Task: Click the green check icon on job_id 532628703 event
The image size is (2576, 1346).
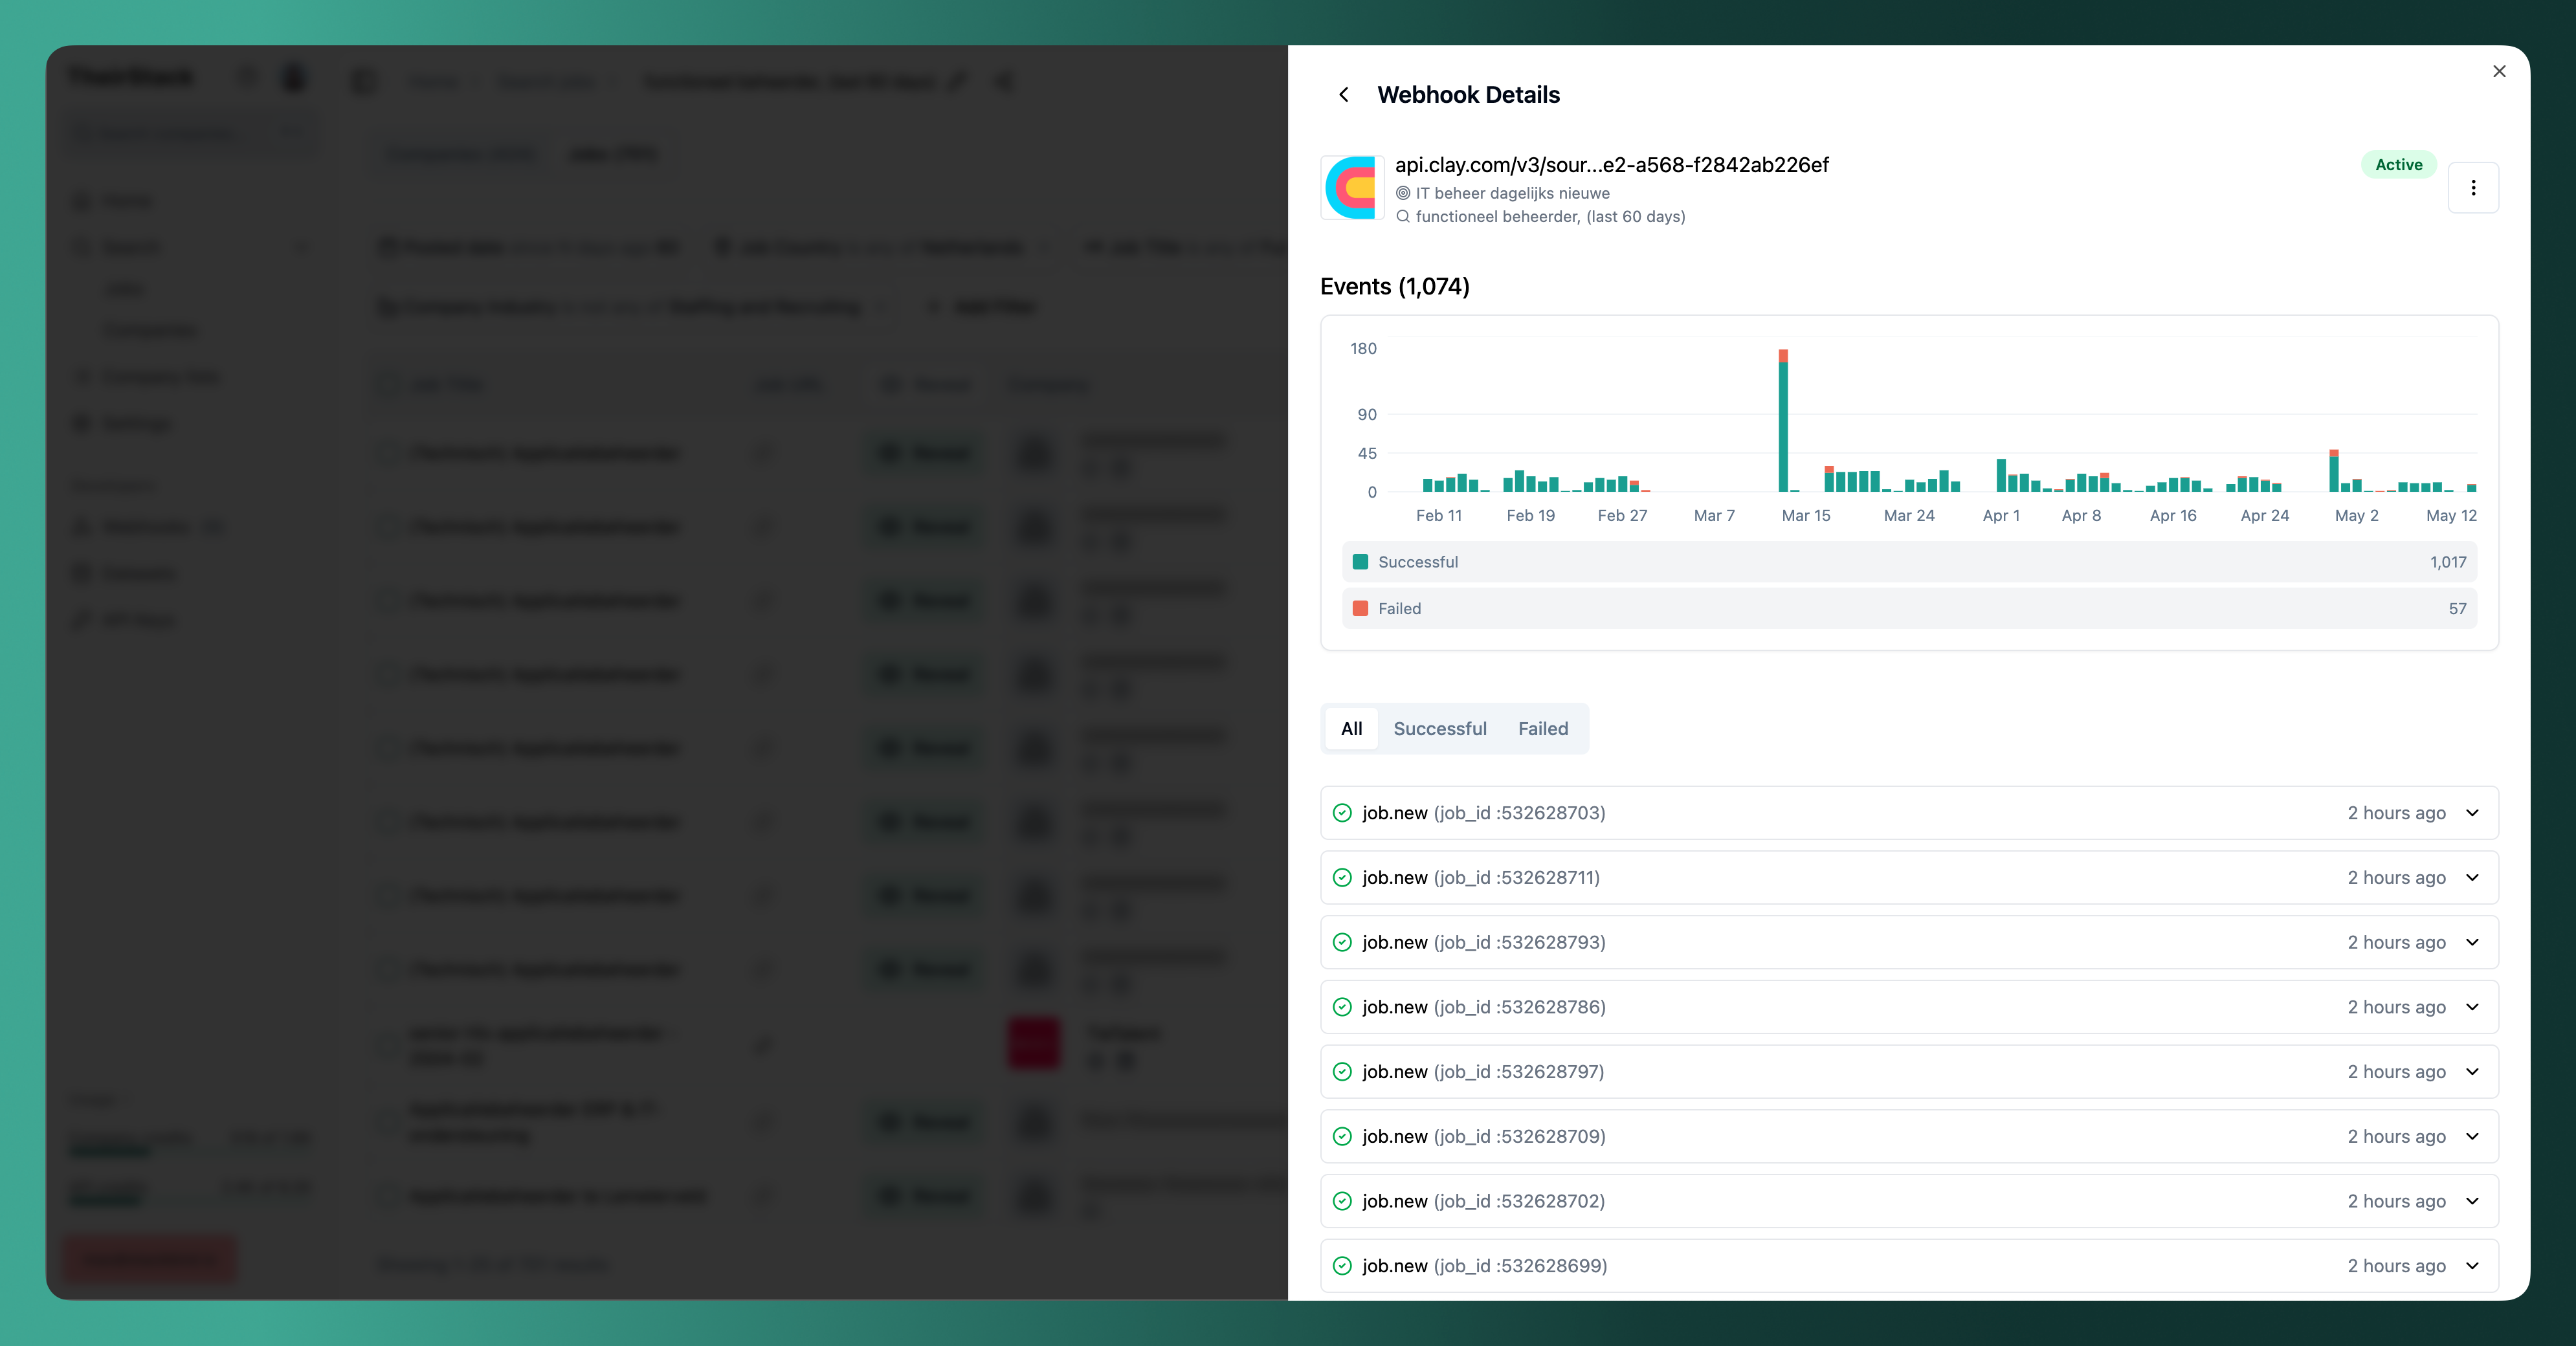Action: coord(1342,813)
